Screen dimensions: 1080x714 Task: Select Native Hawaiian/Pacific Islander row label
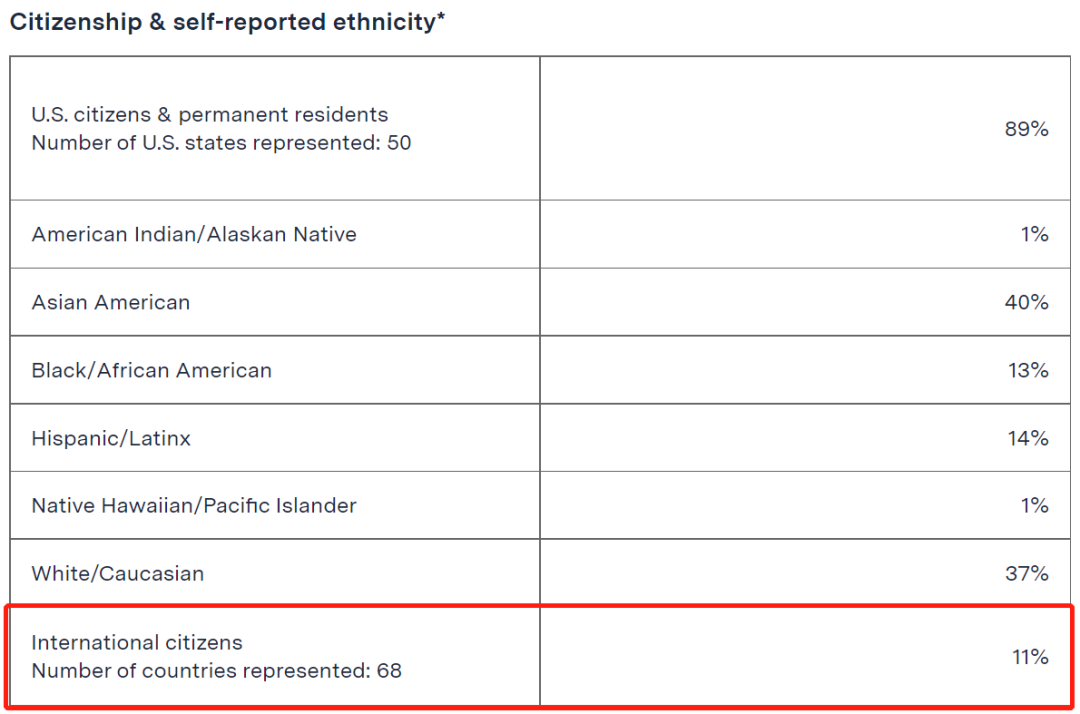click(194, 505)
